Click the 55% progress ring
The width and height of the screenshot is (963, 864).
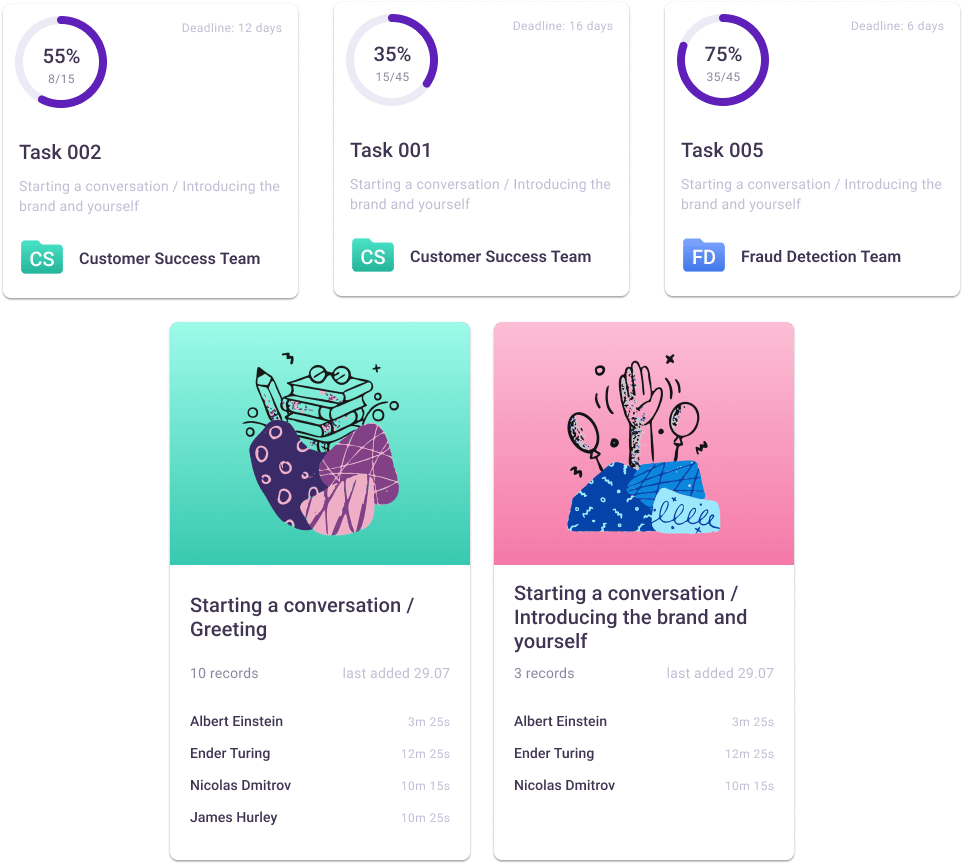pyautogui.click(x=61, y=62)
